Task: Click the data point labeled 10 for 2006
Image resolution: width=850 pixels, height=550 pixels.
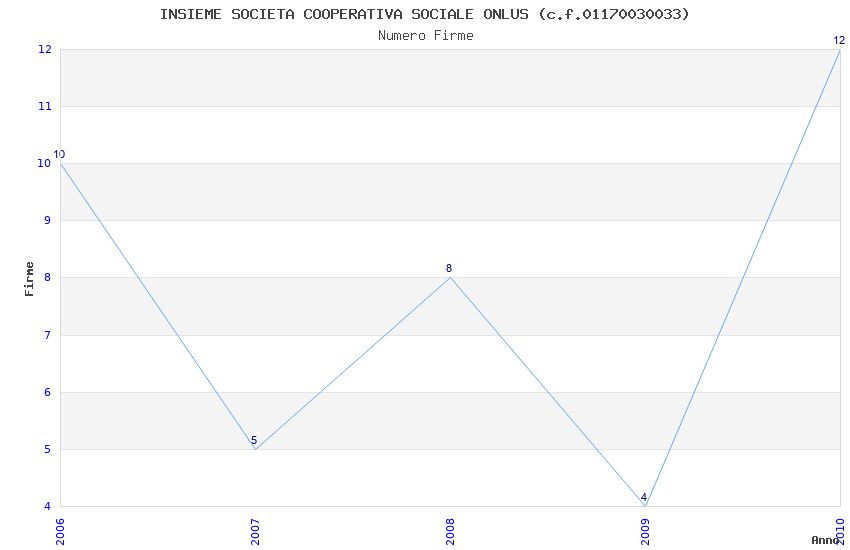Action: pos(60,154)
